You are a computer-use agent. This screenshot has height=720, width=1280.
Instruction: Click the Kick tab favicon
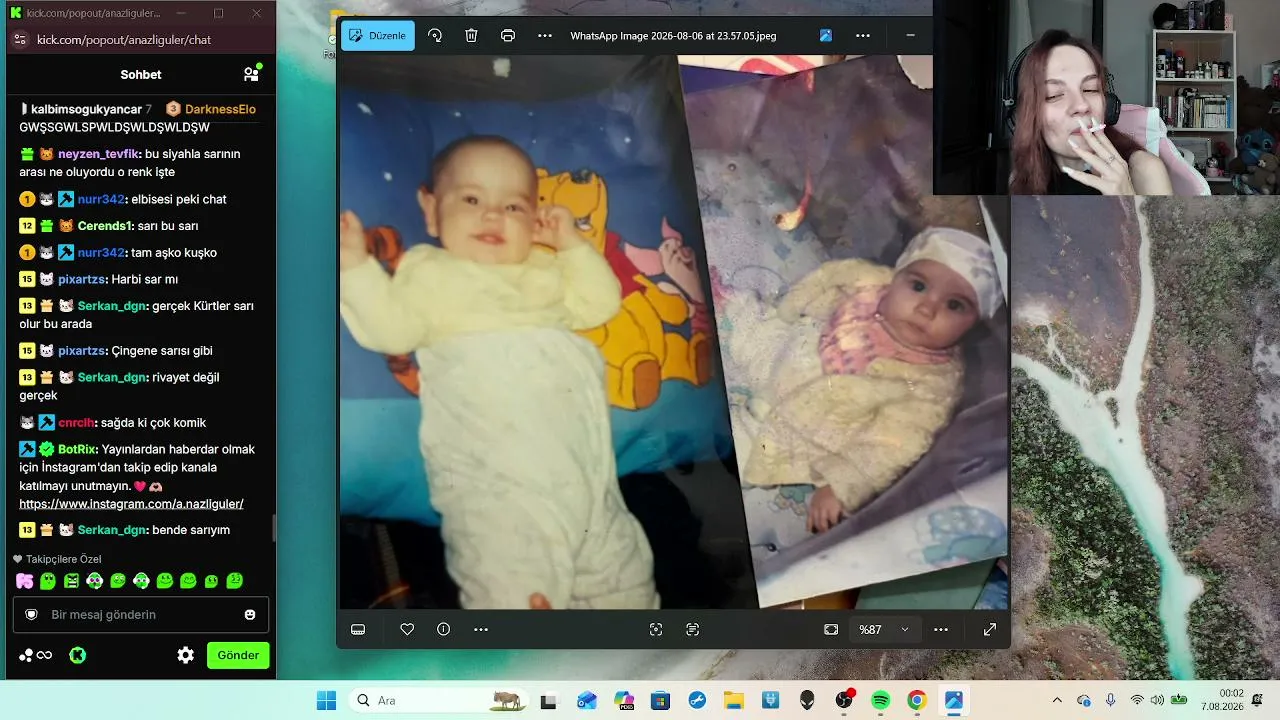point(16,13)
